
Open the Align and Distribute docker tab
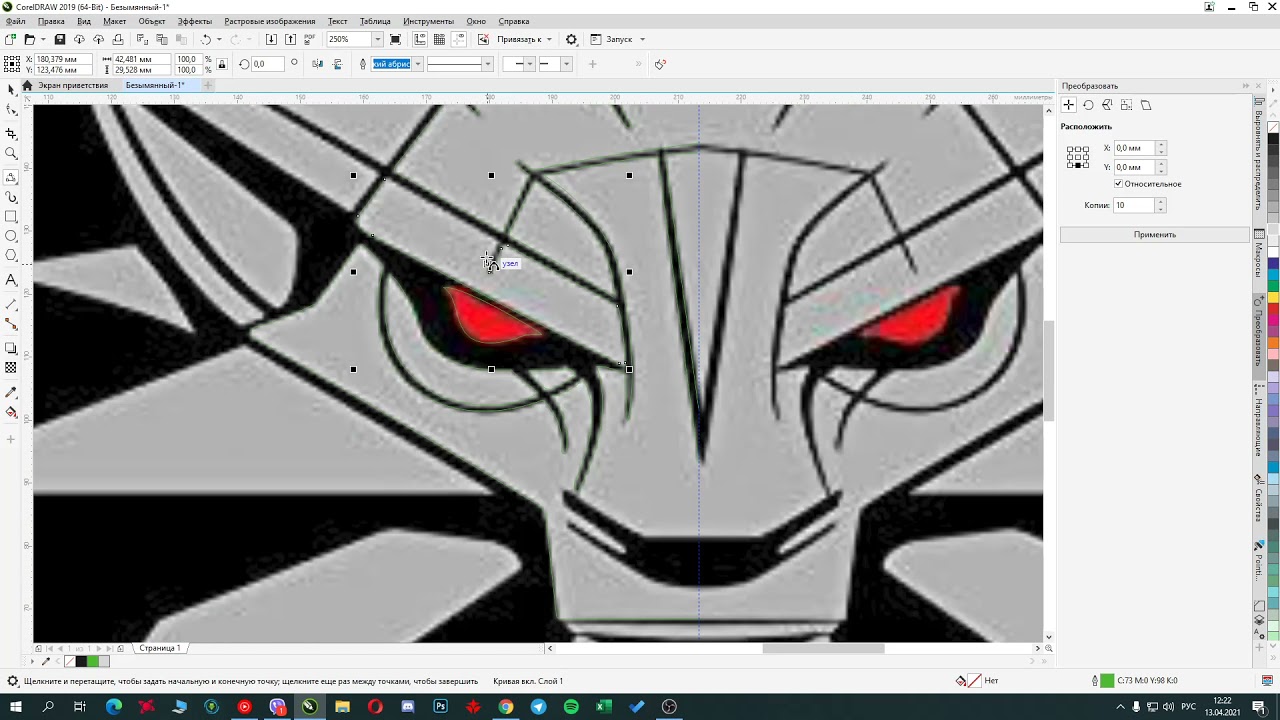pyautogui.click(x=1258, y=155)
